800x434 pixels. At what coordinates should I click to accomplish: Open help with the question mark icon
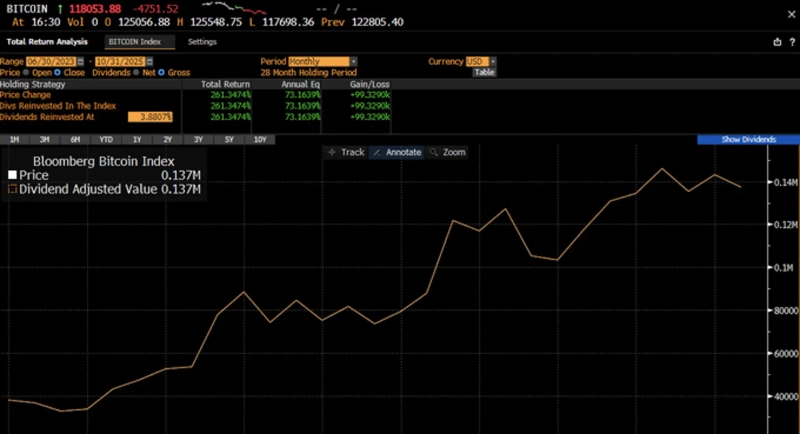tap(790, 42)
